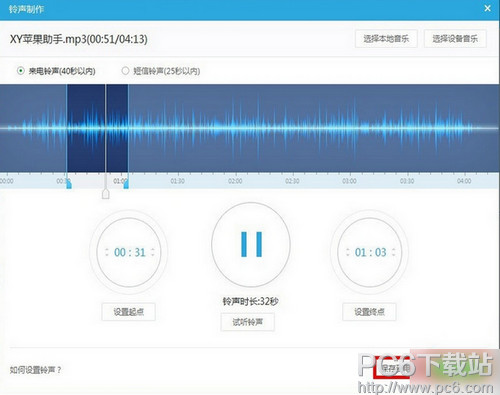Open the 如何设置铃声? help link
The image size is (500, 395).
35,370
